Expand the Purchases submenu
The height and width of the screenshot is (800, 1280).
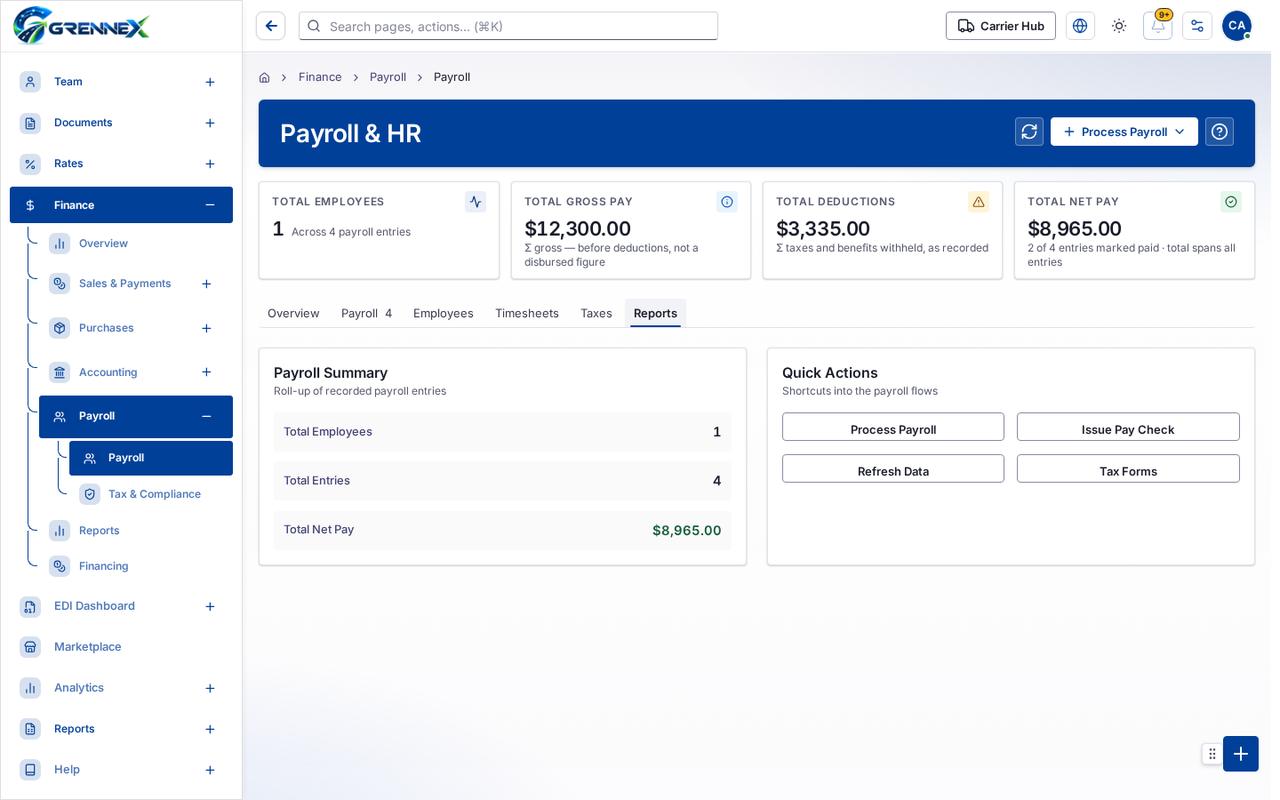point(206,328)
